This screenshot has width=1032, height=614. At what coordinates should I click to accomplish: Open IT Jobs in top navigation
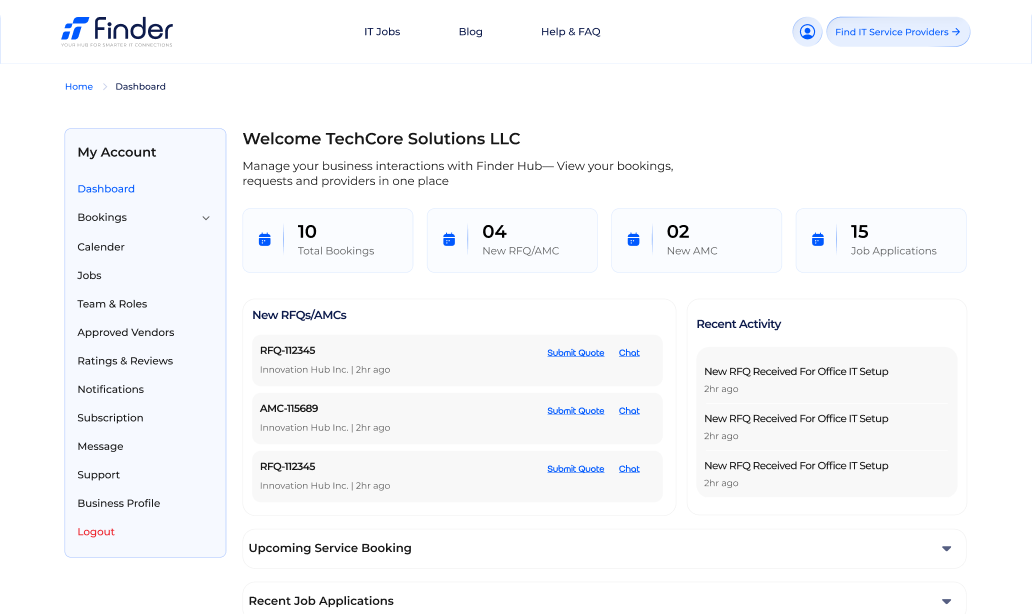point(382,32)
